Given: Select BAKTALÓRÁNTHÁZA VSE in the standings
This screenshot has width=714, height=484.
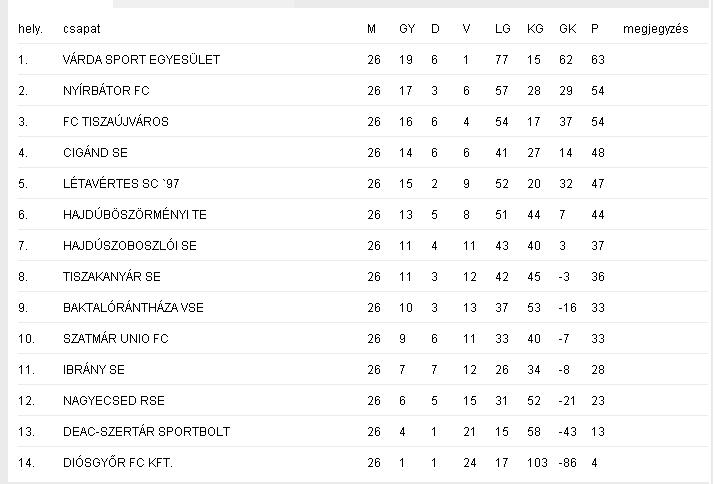Looking at the screenshot, I should pos(133,307).
